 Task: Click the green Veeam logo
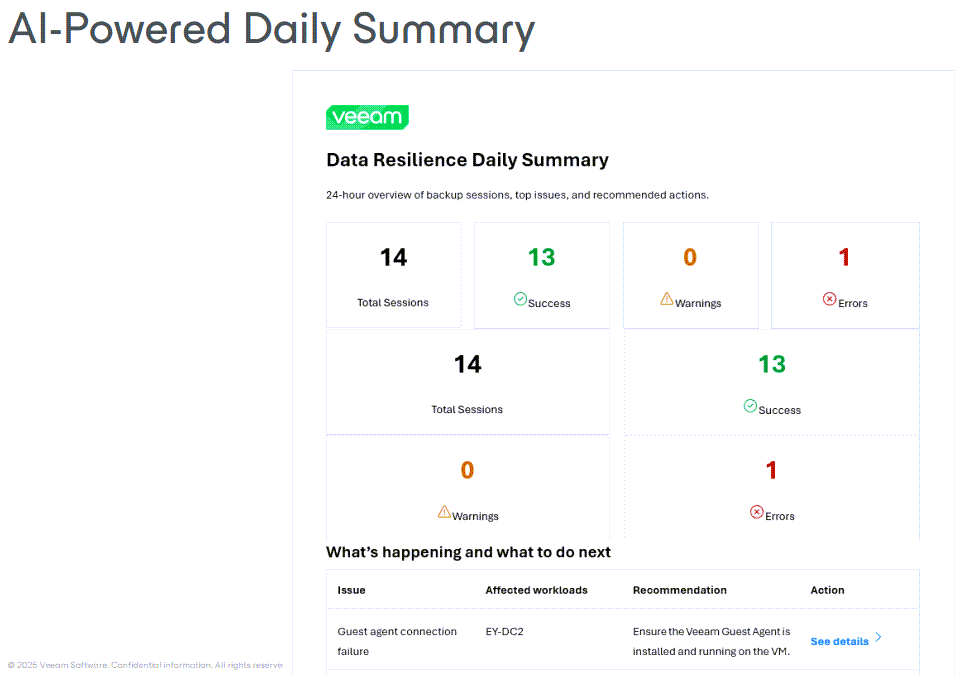pyautogui.click(x=367, y=117)
